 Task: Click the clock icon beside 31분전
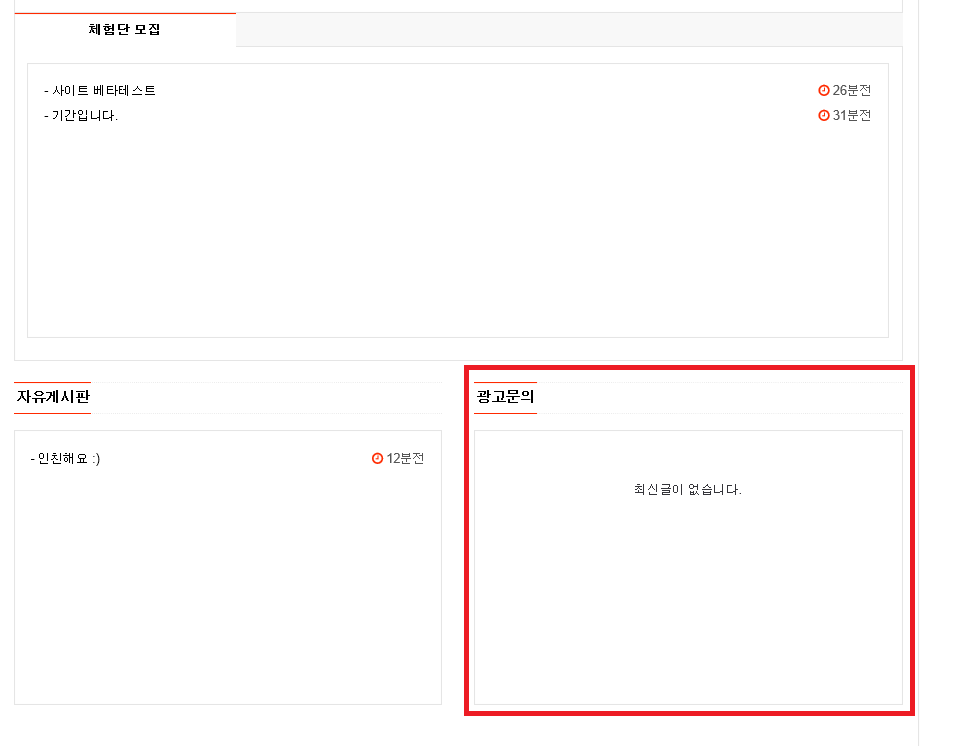tap(824, 115)
